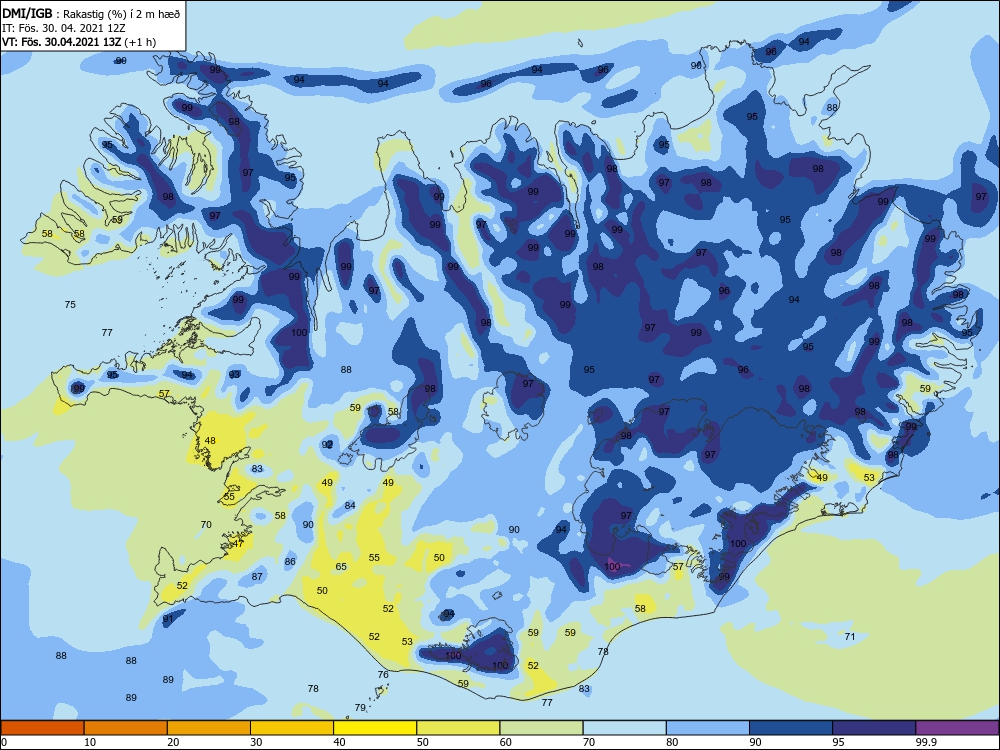Select the bright yellow 40–50 legend swatch
Screen dimensions: 1000x750
click(x=375, y=728)
